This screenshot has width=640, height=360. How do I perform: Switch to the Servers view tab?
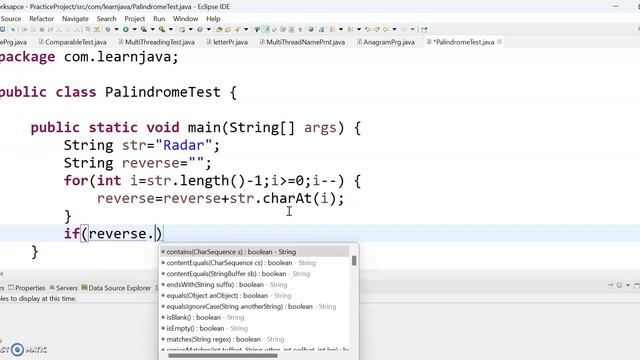click(x=63, y=288)
